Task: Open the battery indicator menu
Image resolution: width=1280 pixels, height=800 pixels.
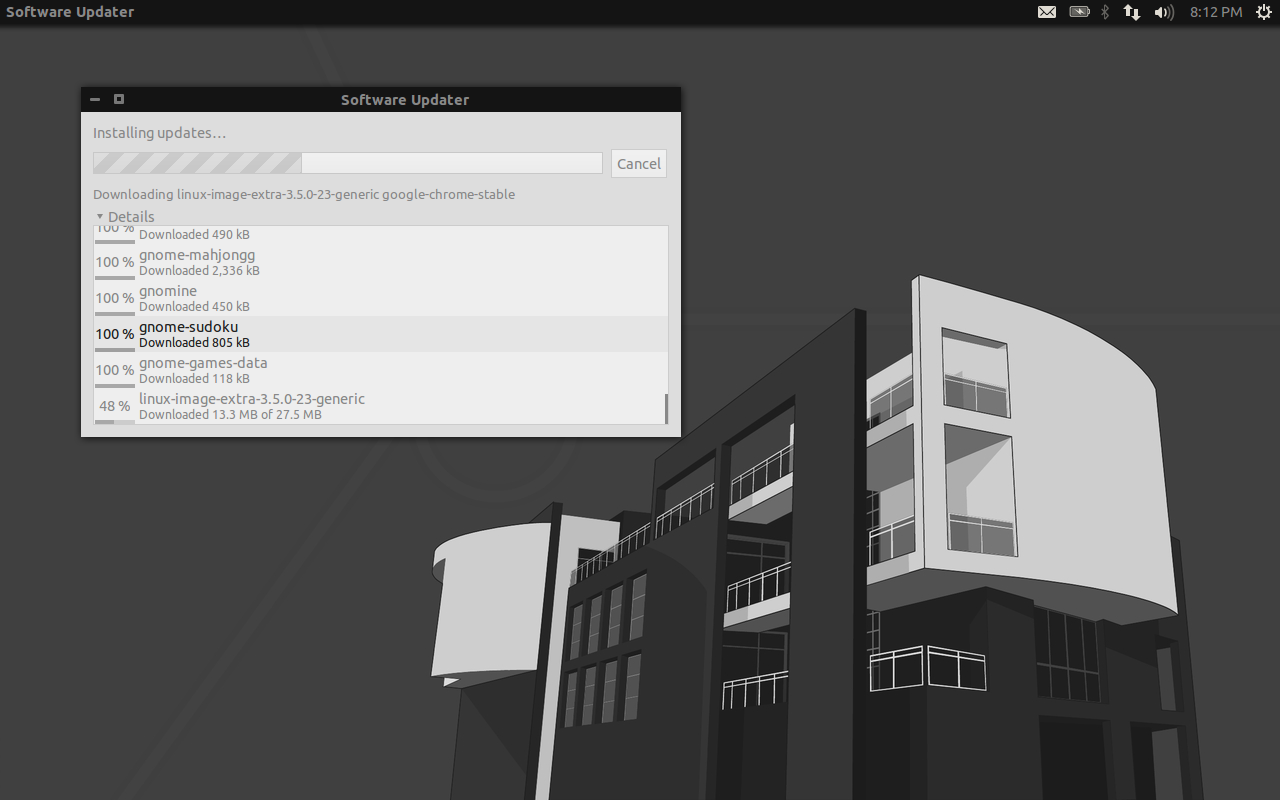Action: click(1079, 12)
